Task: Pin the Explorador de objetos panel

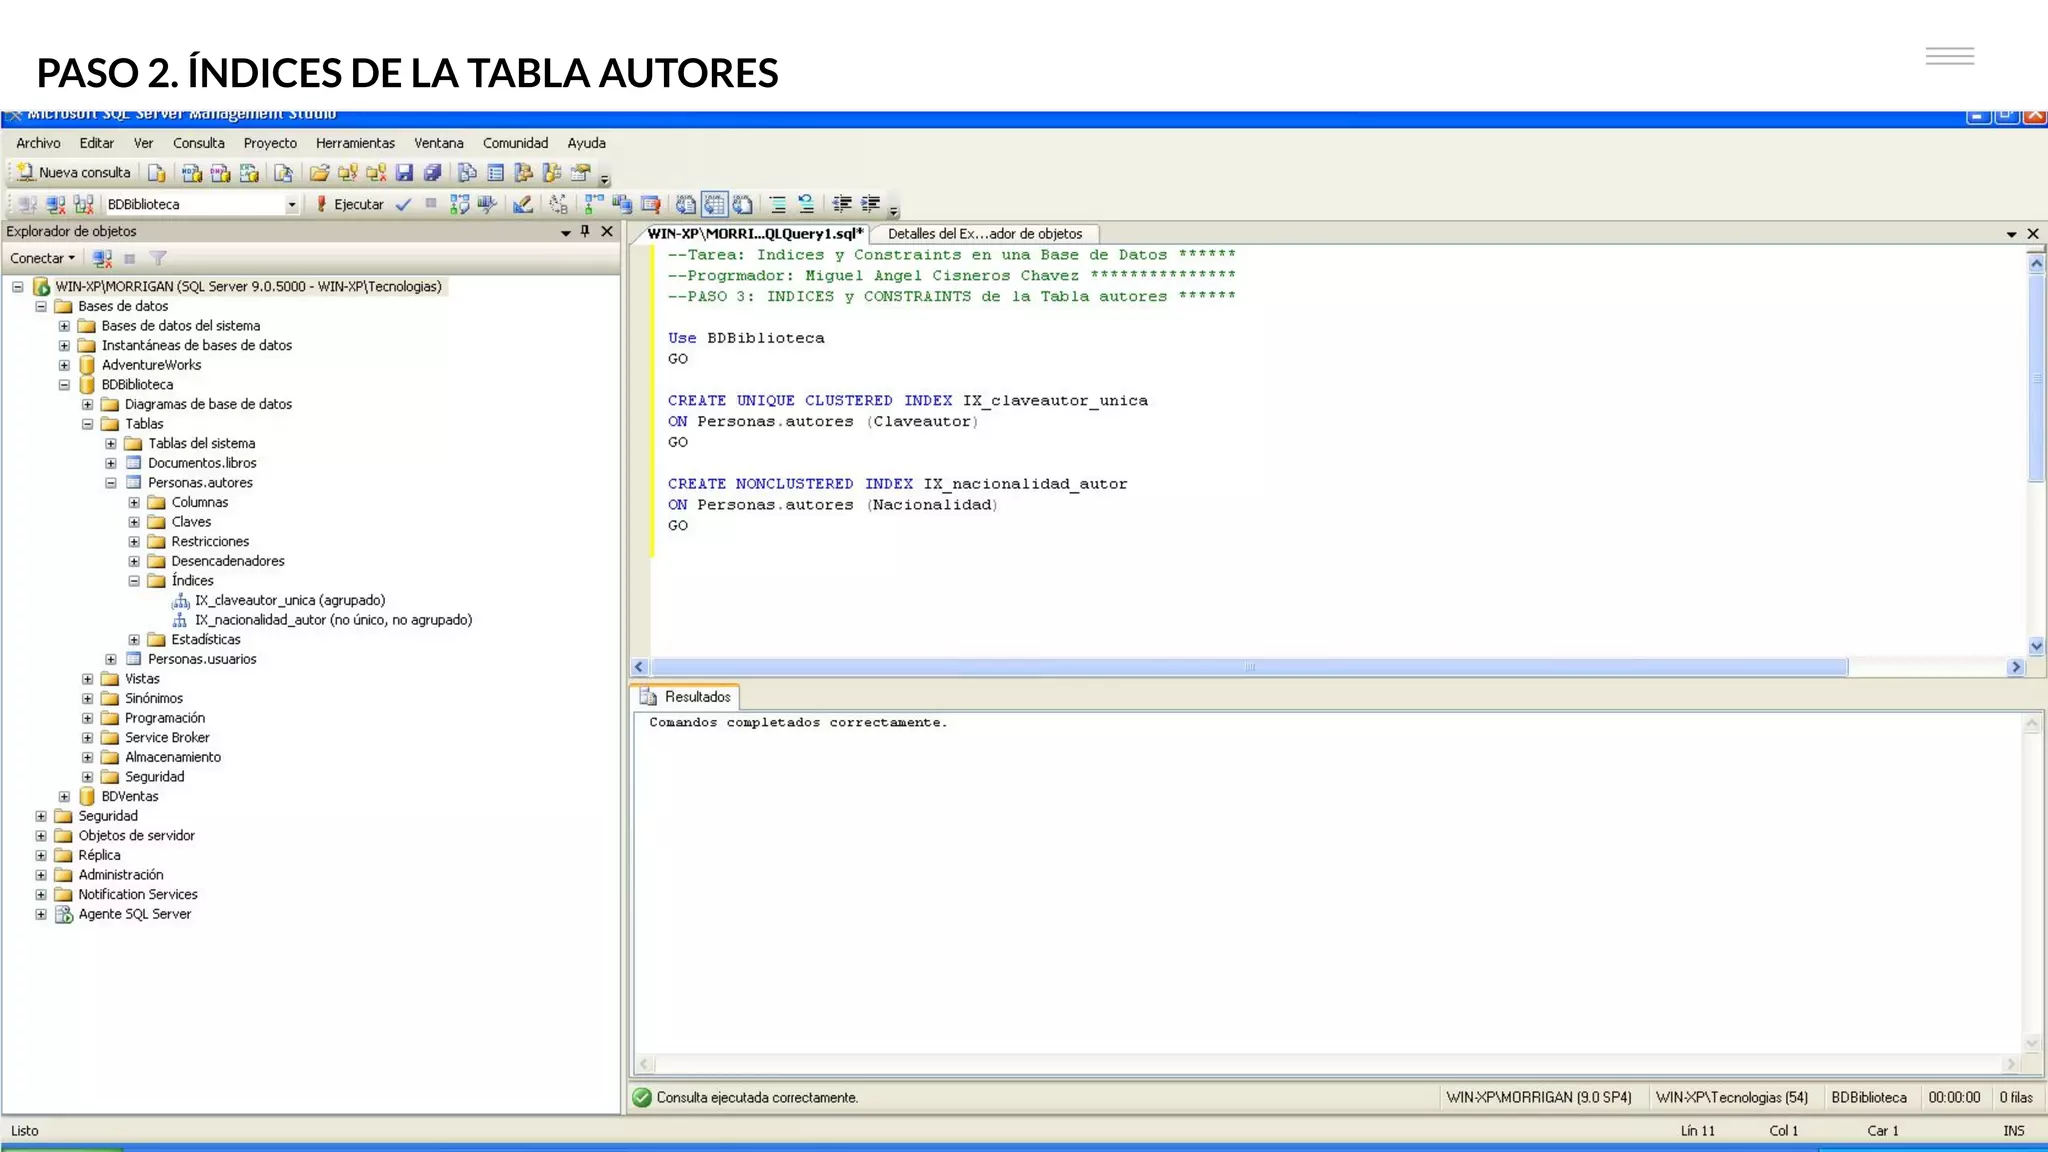Action: point(586,232)
